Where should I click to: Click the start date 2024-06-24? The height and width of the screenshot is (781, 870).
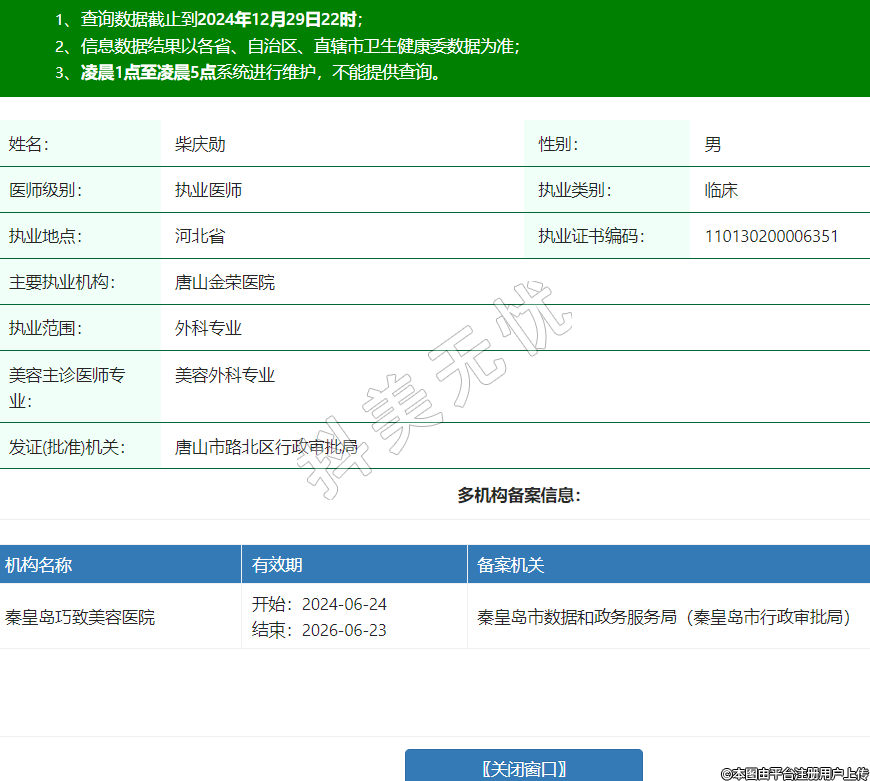coord(344,604)
